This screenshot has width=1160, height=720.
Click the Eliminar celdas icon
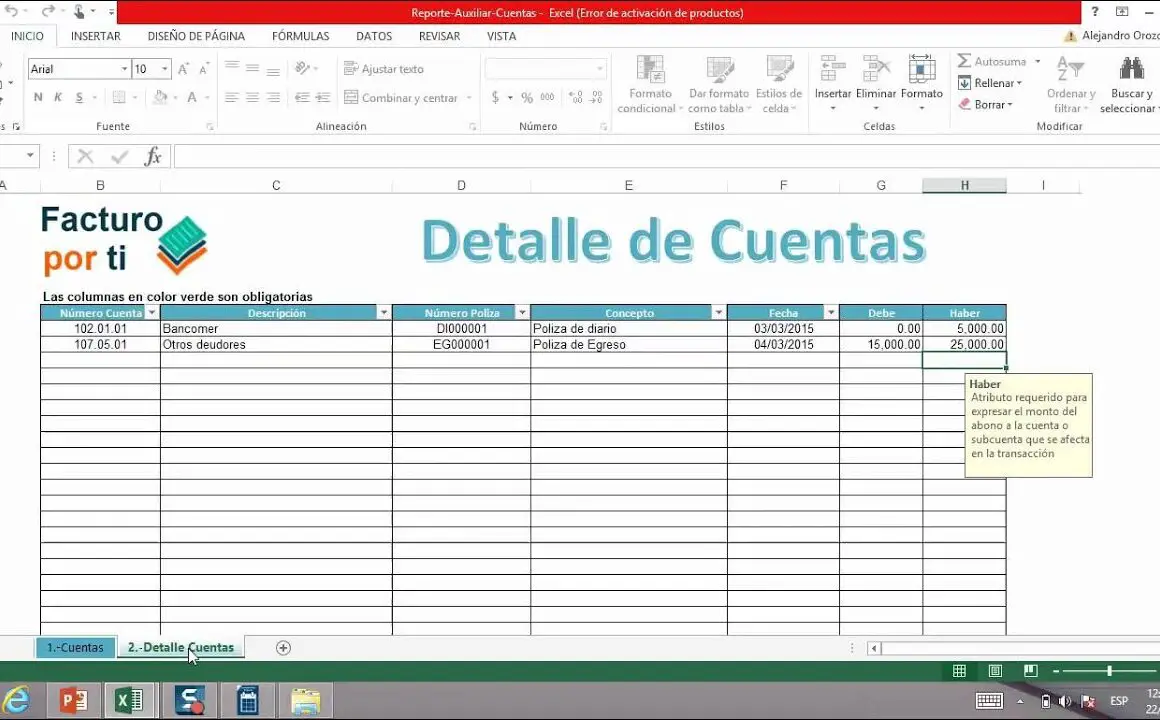(876, 70)
